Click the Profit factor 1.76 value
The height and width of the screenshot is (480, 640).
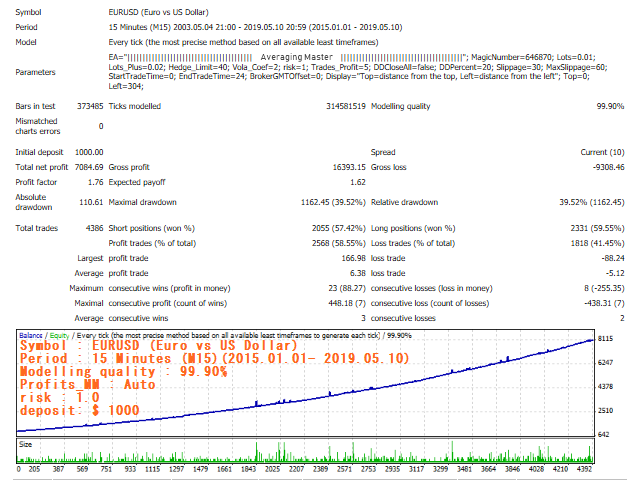pos(96,182)
